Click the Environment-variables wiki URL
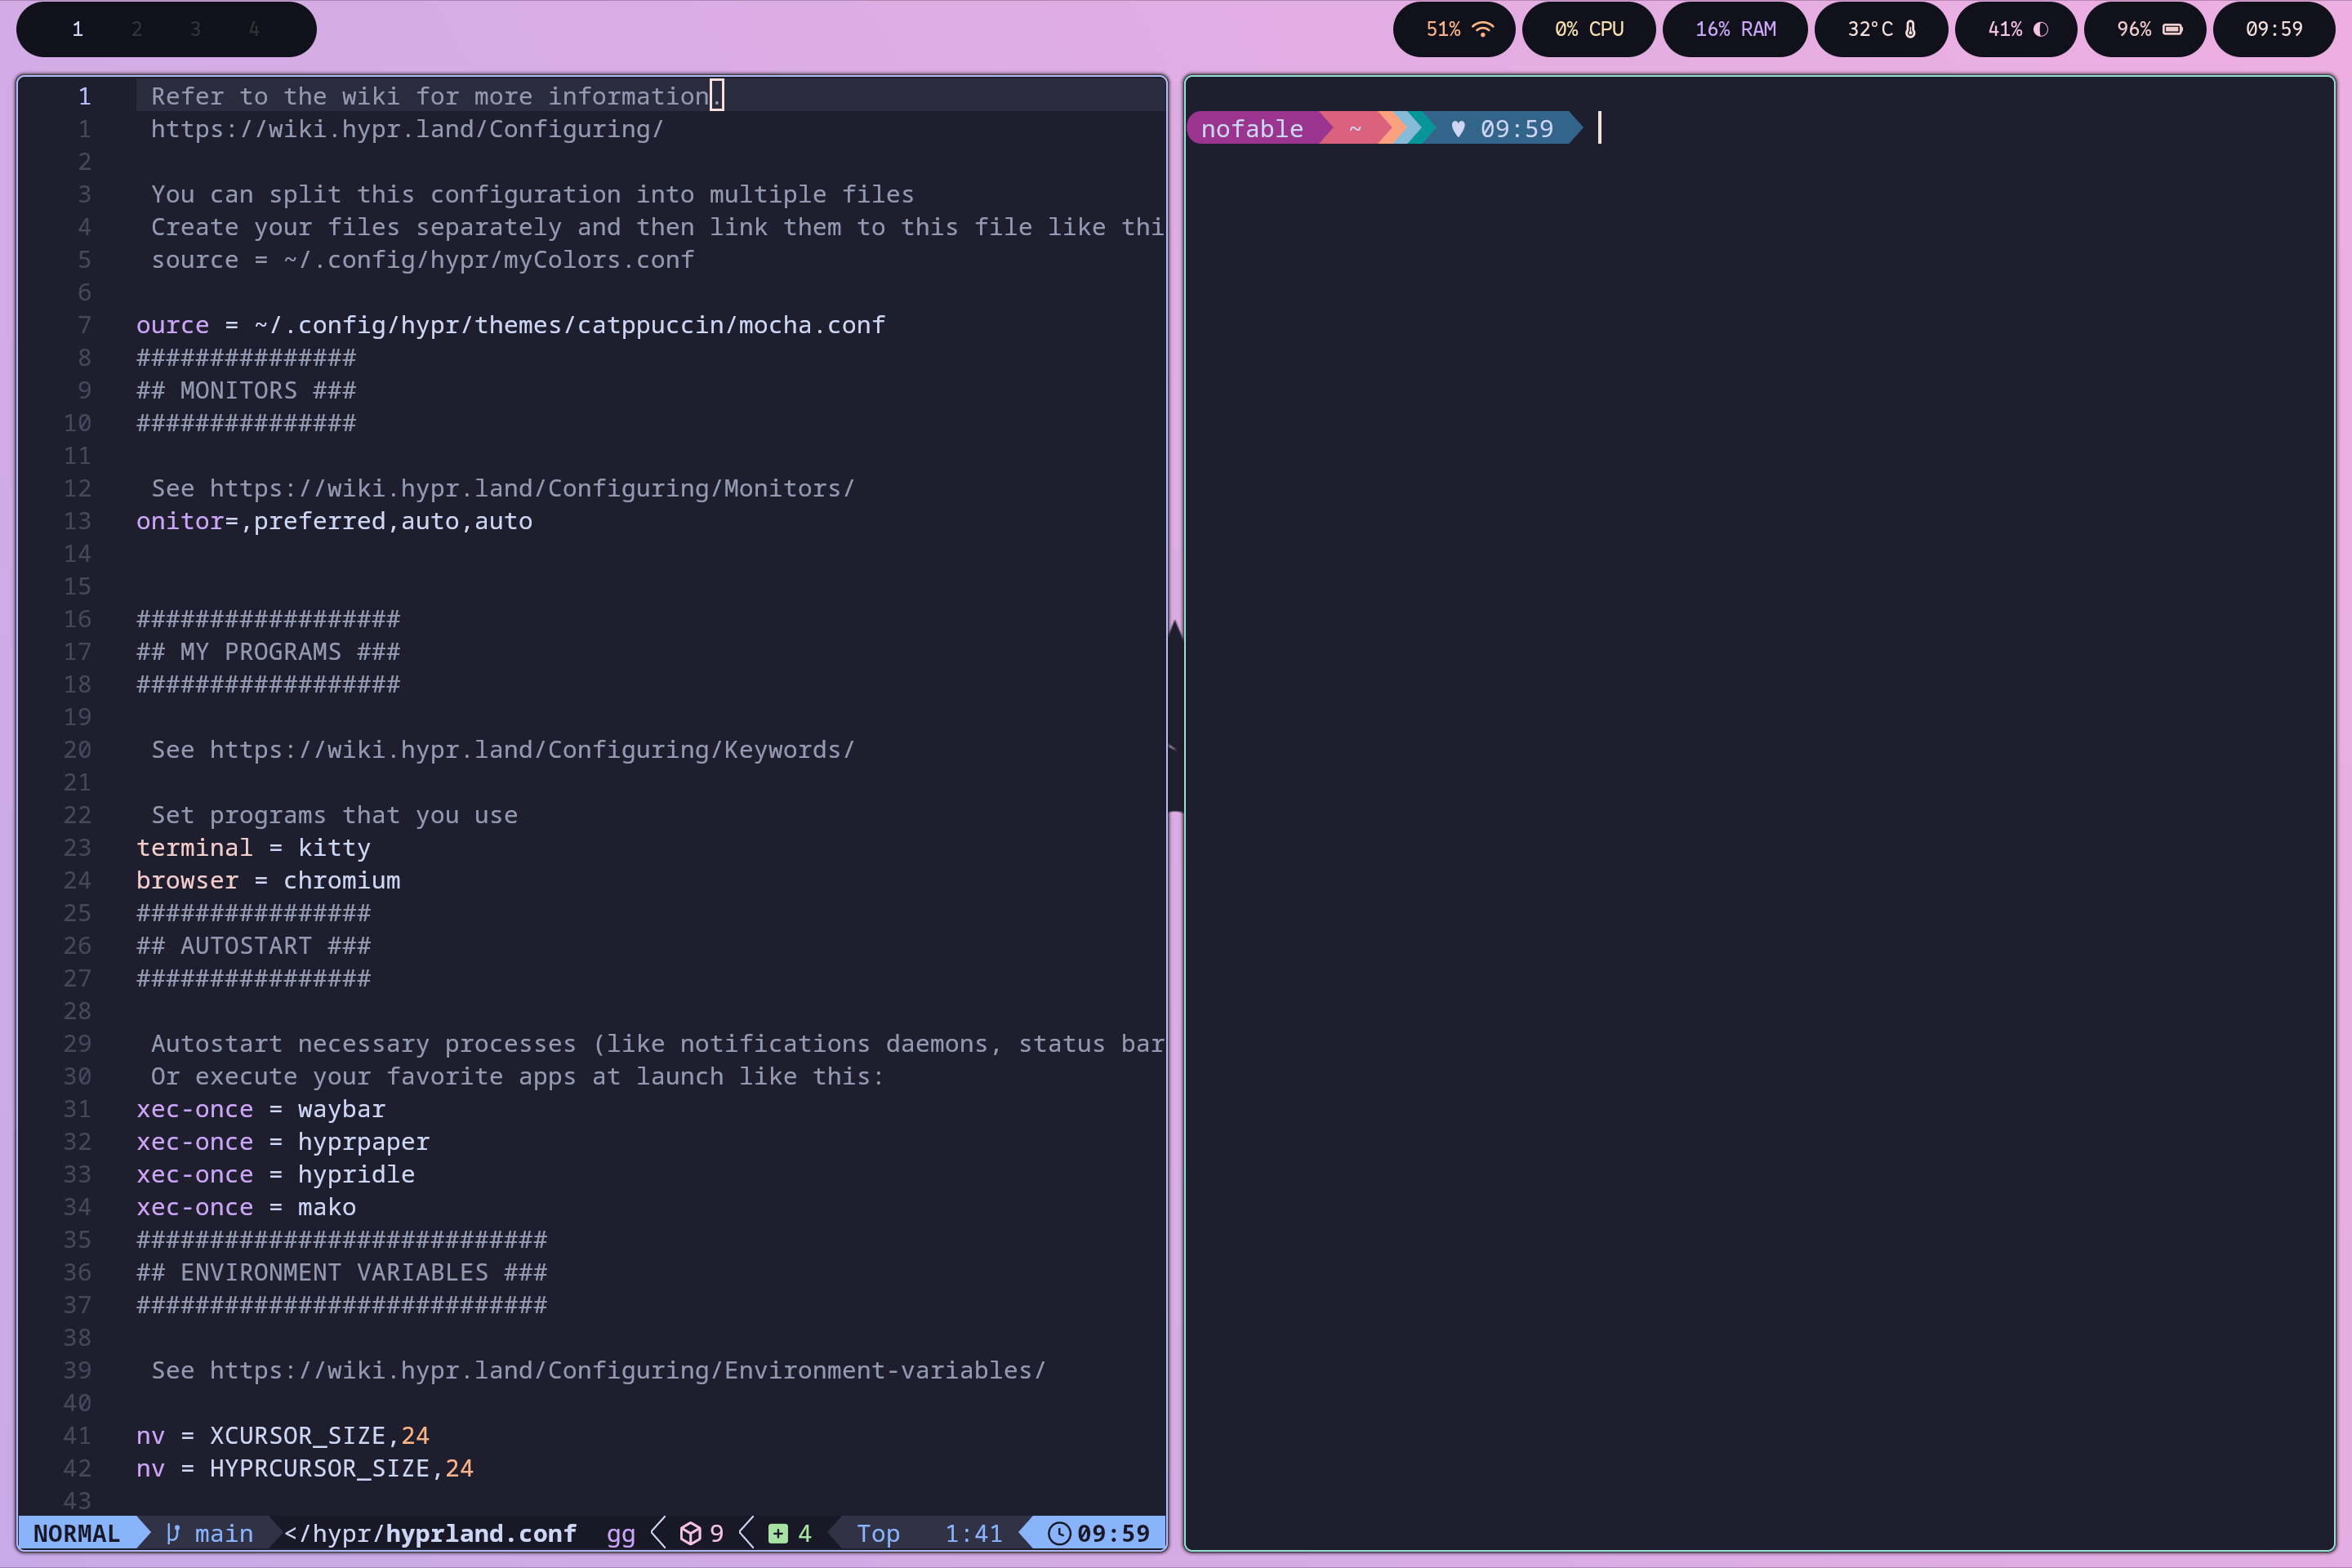Screen dimensions: 2352x1568 [x=627, y=1370]
